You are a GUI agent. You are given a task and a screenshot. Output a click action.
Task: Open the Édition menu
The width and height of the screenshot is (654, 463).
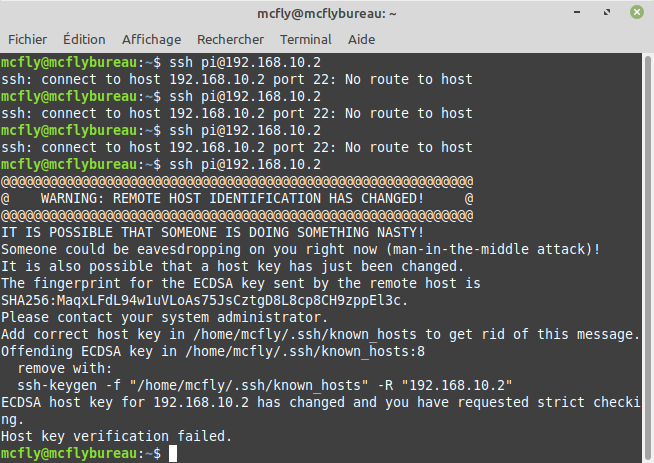[84, 40]
